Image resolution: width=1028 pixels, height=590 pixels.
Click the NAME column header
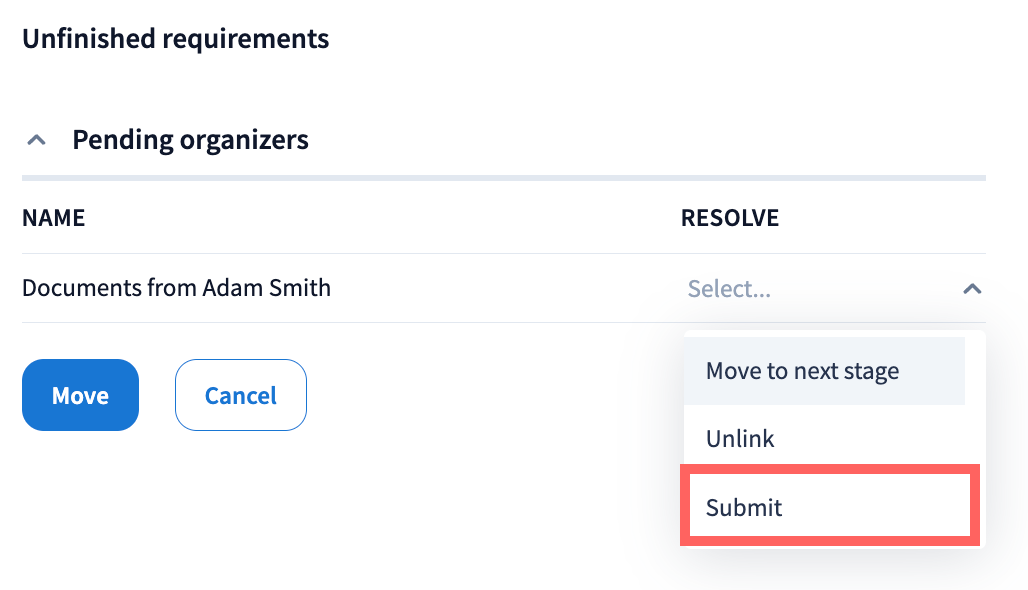[x=53, y=218]
